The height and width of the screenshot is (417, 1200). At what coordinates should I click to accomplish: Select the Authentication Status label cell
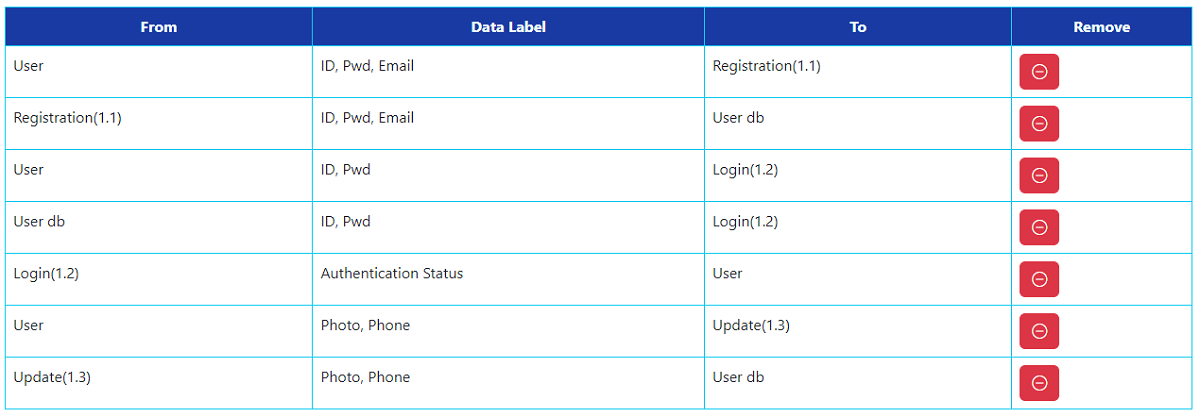508,280
